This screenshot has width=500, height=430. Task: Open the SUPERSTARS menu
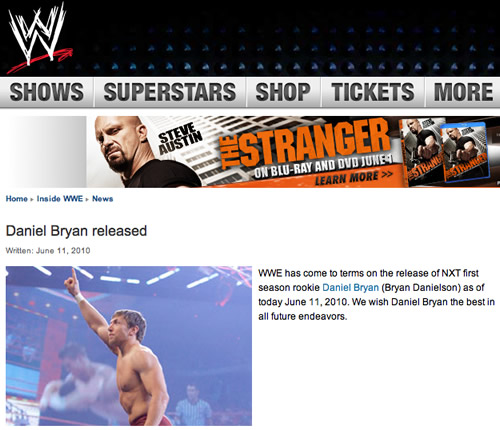pyautogui.click(x=170, y=92)
